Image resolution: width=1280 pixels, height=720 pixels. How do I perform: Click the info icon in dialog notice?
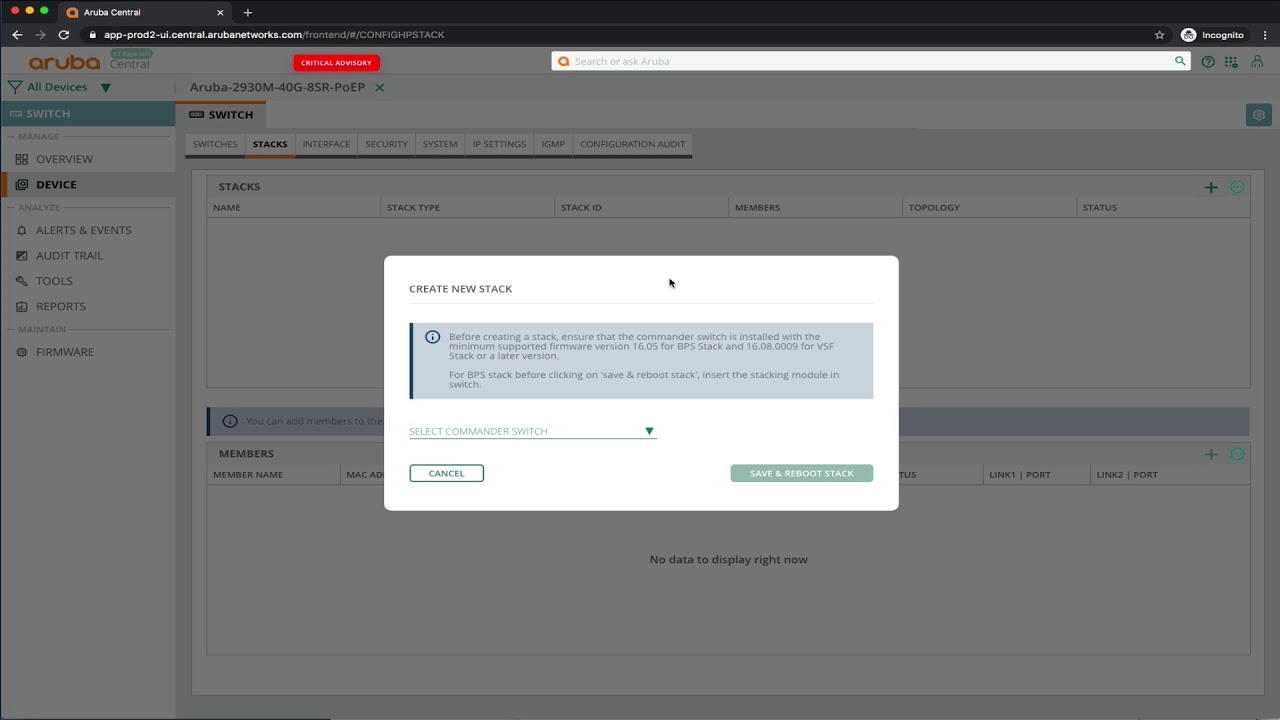(x=432, y=337)
